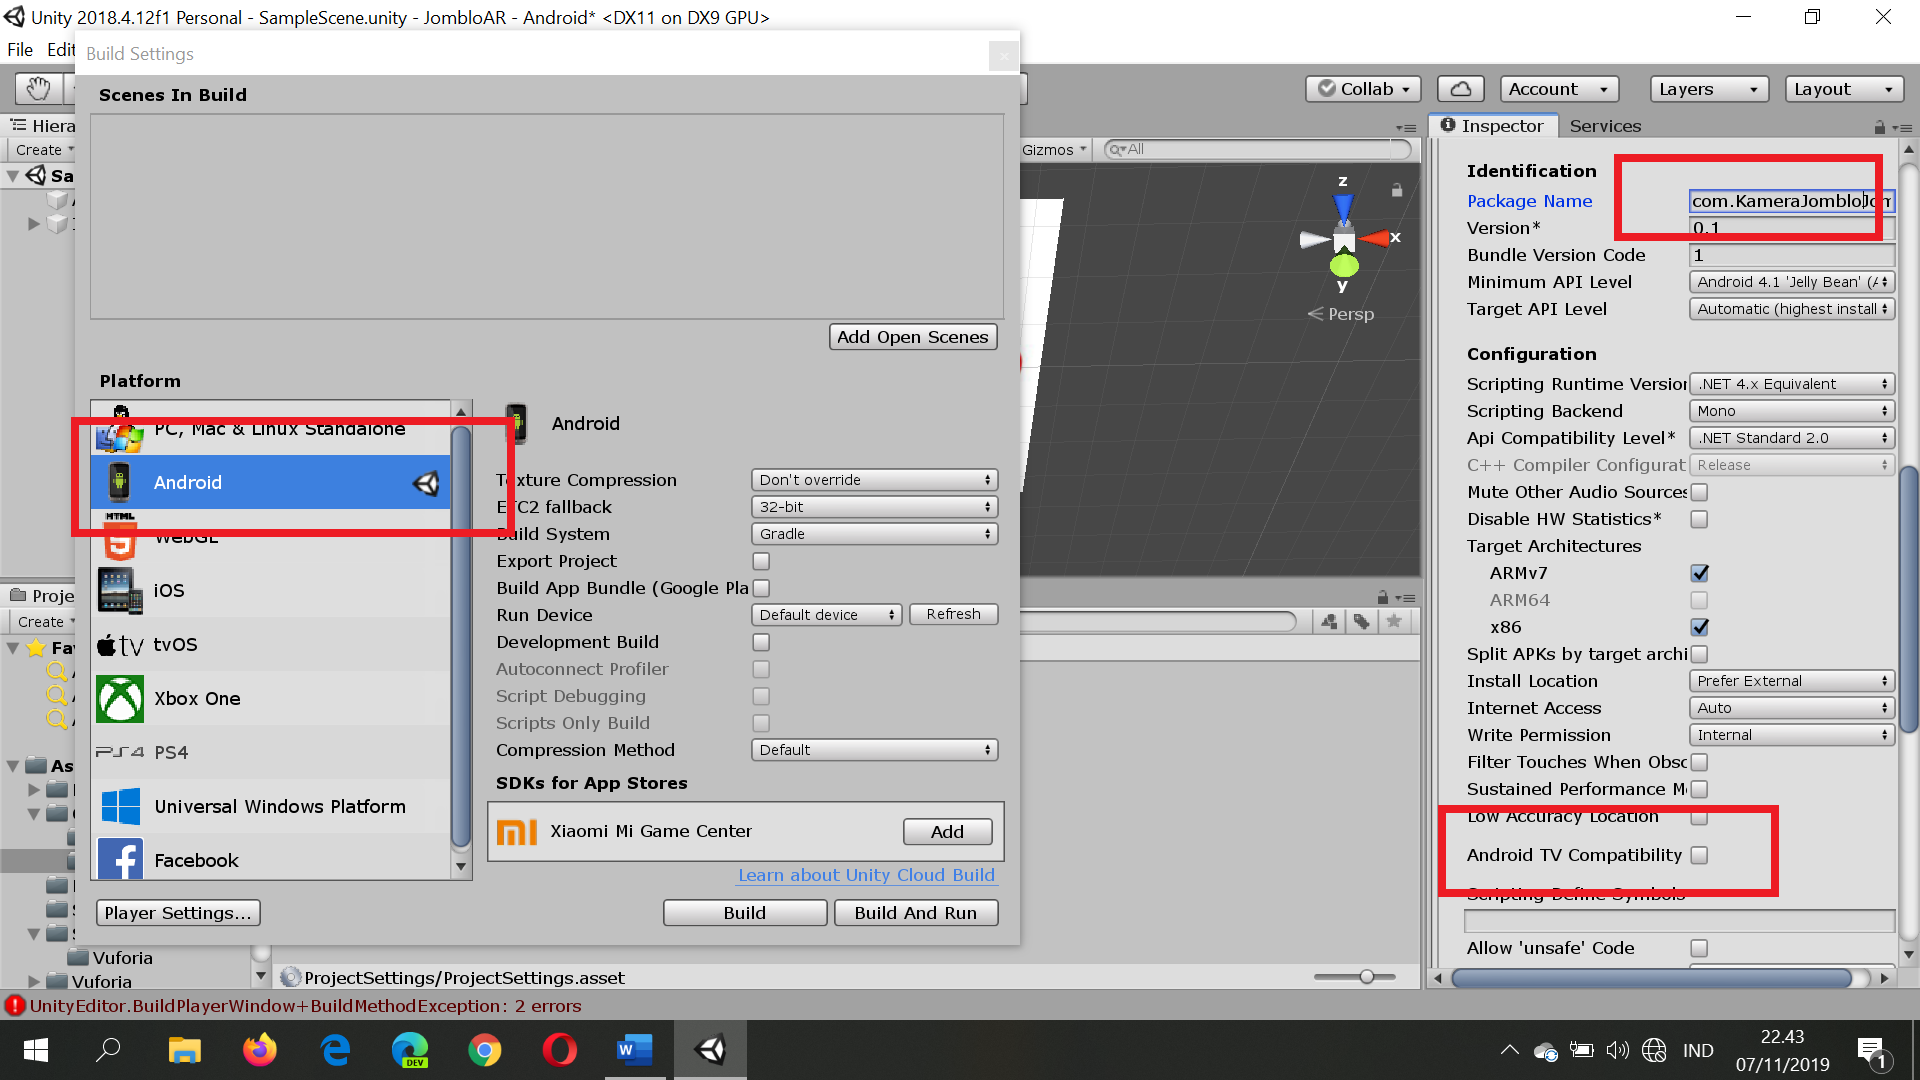
Task: Open the Account menu
Action: click(x=1558, y=89)
